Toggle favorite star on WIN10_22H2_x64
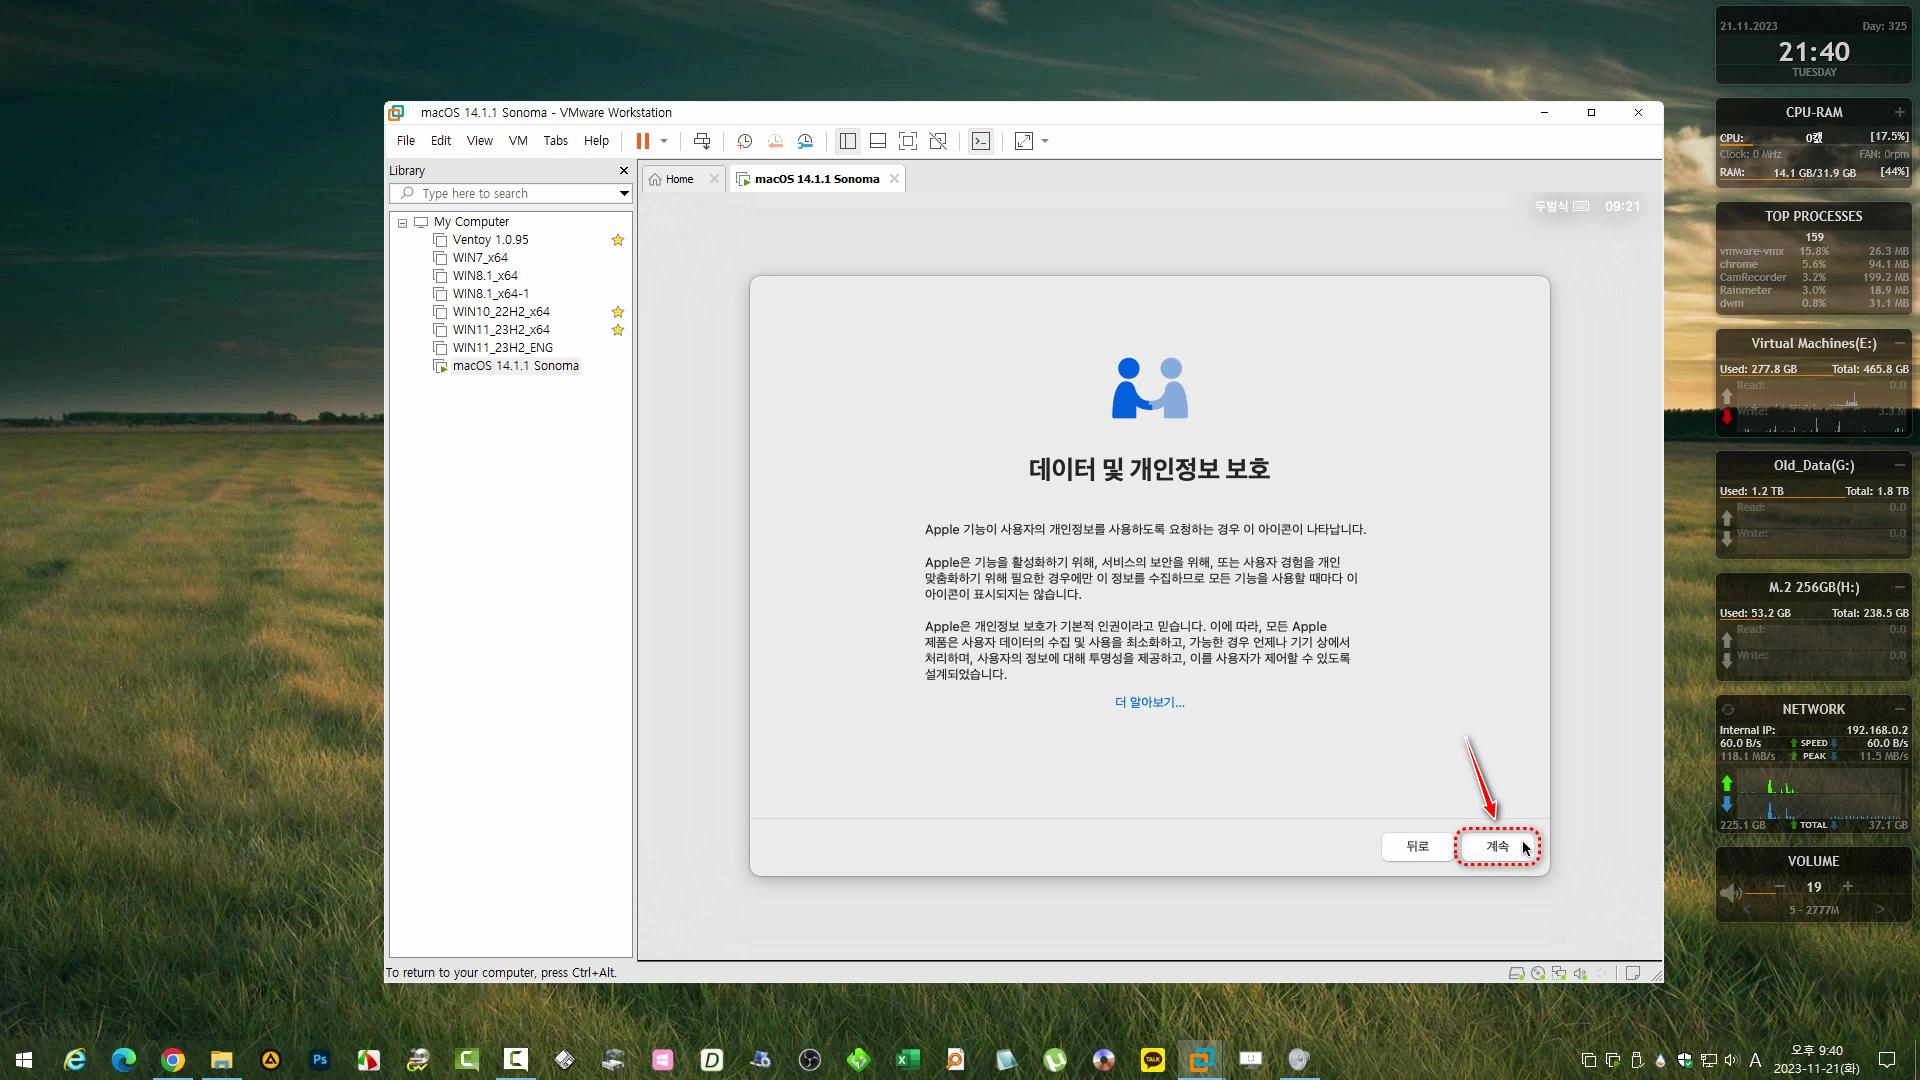 [x=618, y=312]
